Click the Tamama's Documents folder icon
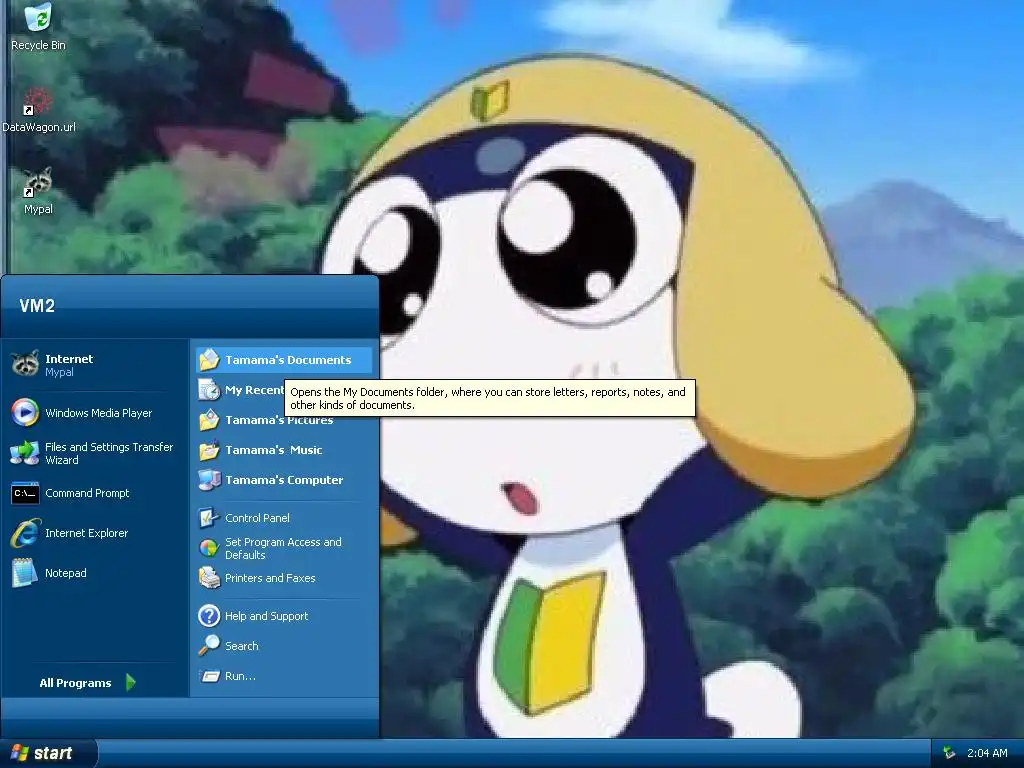Screen dimensions: 1024x768 pyautogui.click(x=209, y=360)
